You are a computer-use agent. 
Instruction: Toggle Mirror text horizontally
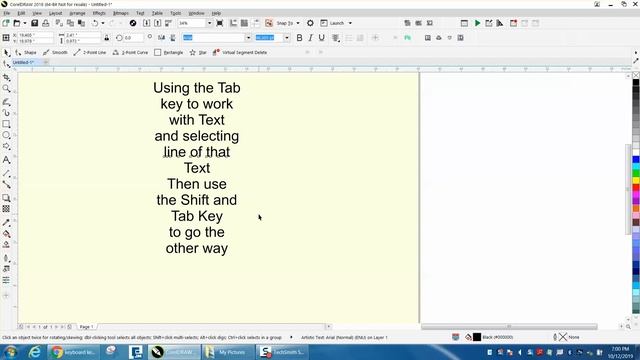coord(162,38)
